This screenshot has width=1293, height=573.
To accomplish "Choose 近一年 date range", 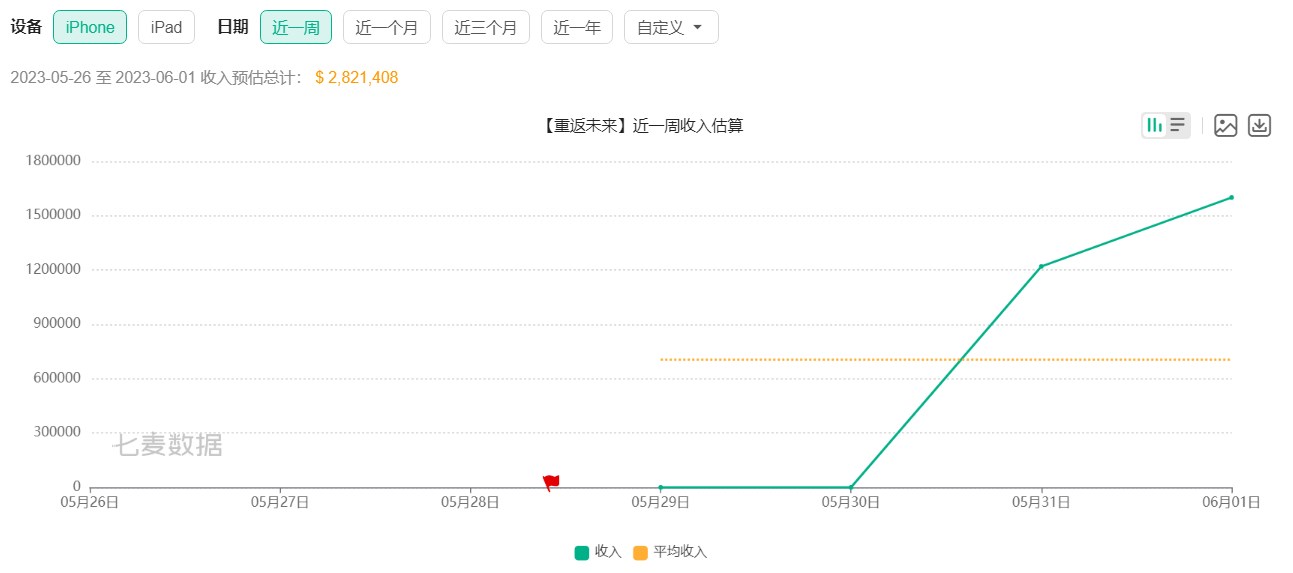I will 577,27.
